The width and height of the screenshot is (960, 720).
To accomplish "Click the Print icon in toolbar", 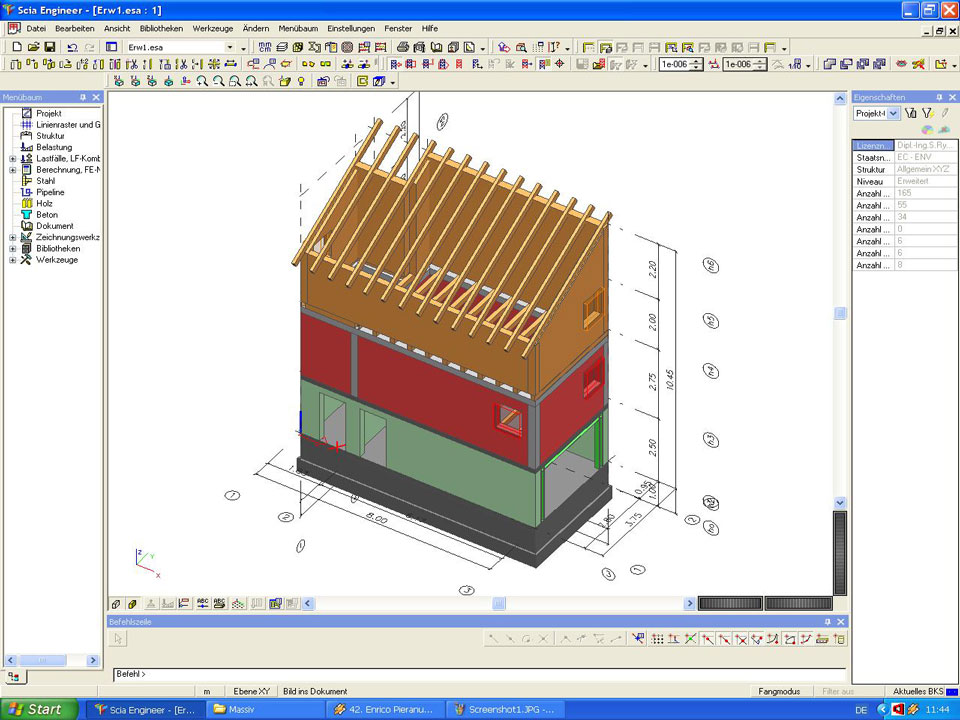I will tap(403, 47).
